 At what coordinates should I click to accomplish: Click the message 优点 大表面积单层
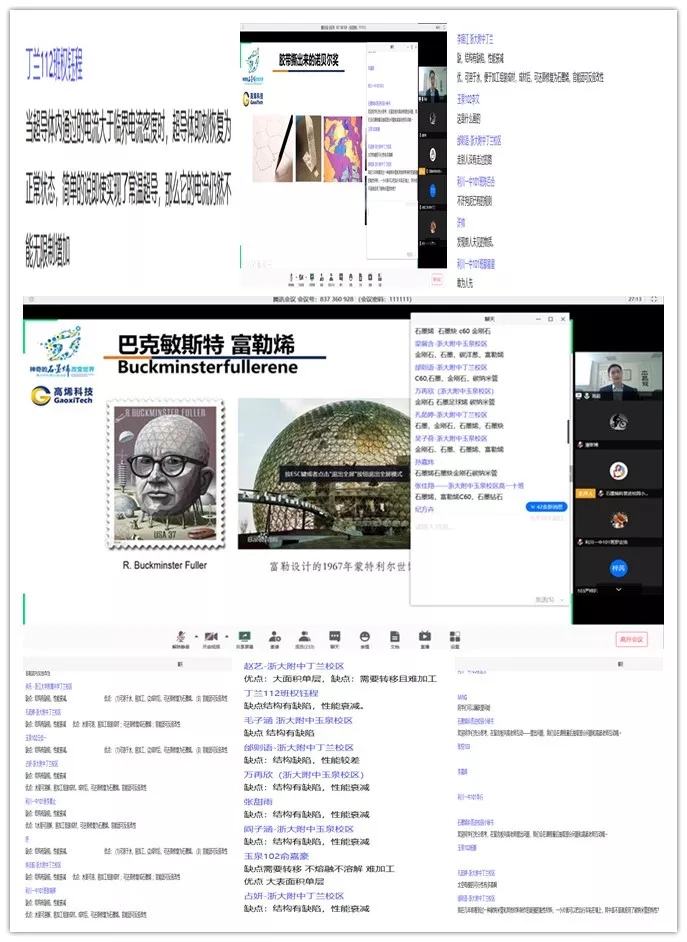click(284, 881)
